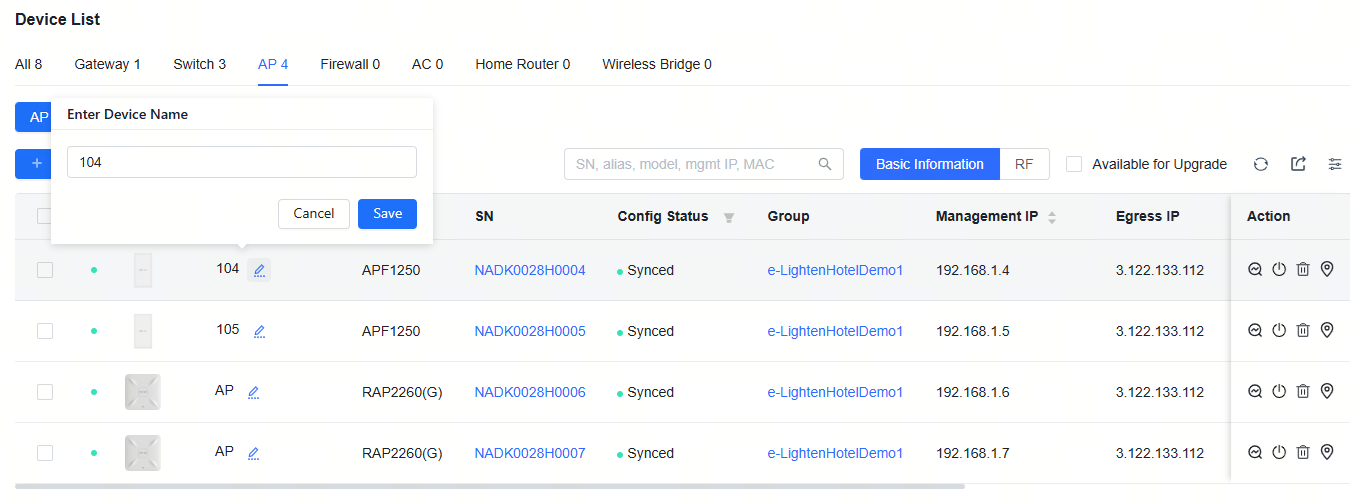Switch view to RF
This screenshot has width=1350, height=504.
click(x=1024, y=164)
